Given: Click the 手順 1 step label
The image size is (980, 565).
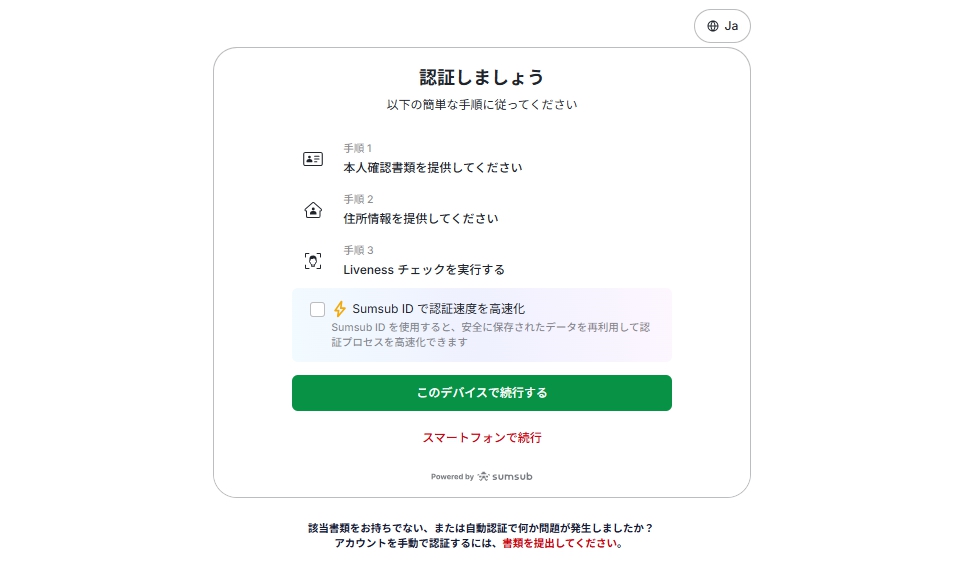Looking at the screenshot, I should [358, 148].
